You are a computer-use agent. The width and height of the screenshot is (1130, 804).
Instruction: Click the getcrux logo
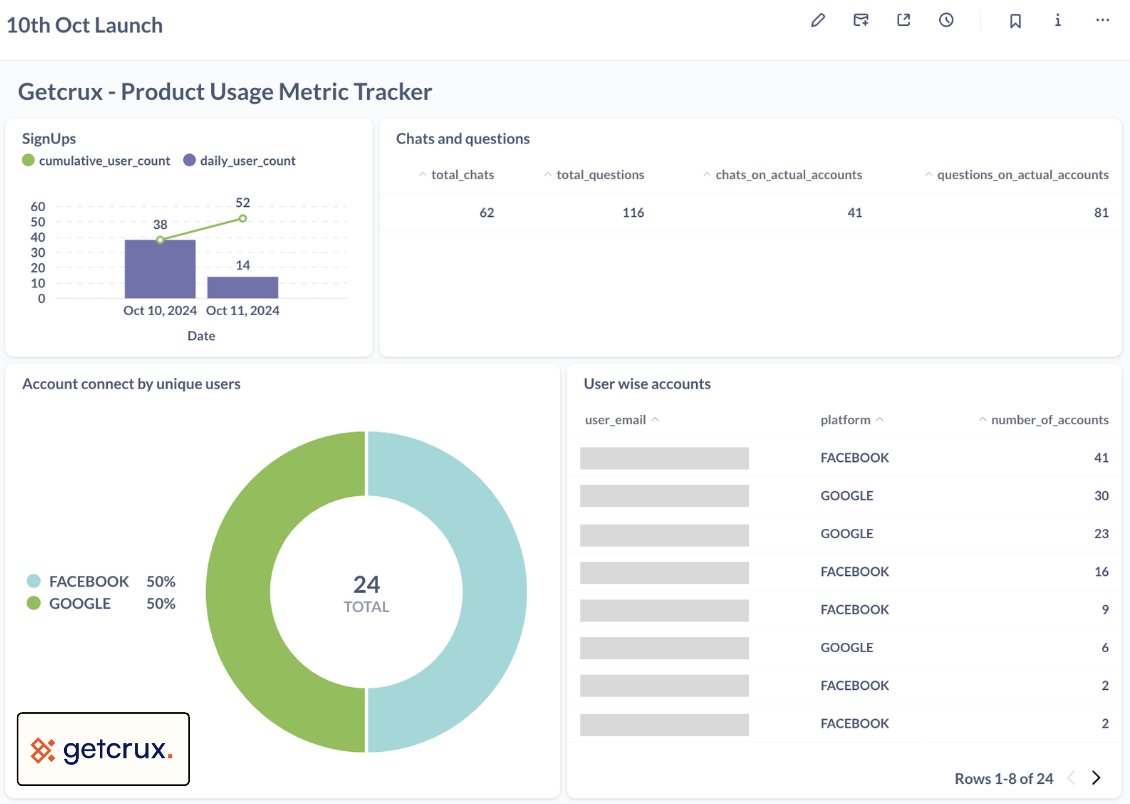click(x=101, y=749)
